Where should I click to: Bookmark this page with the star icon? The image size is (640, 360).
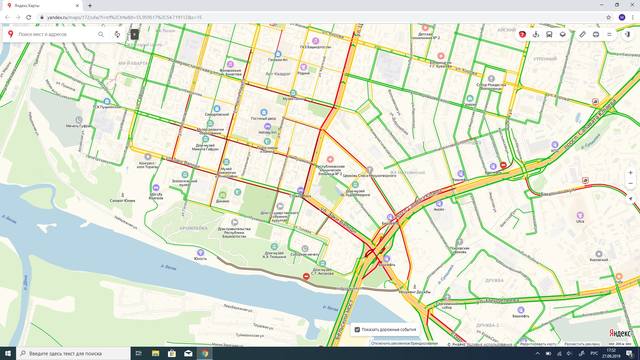(x=609, y=18)
